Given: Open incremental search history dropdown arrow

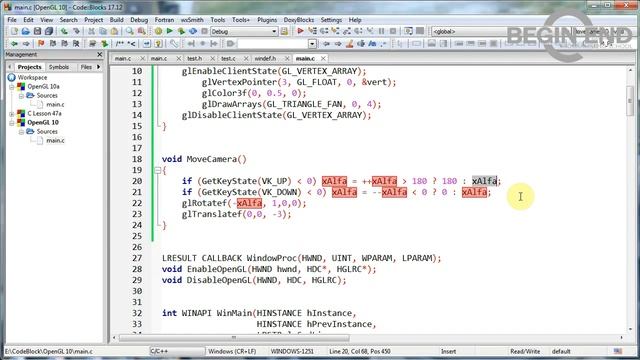Looking at the screenshot, I should point(312,43).
